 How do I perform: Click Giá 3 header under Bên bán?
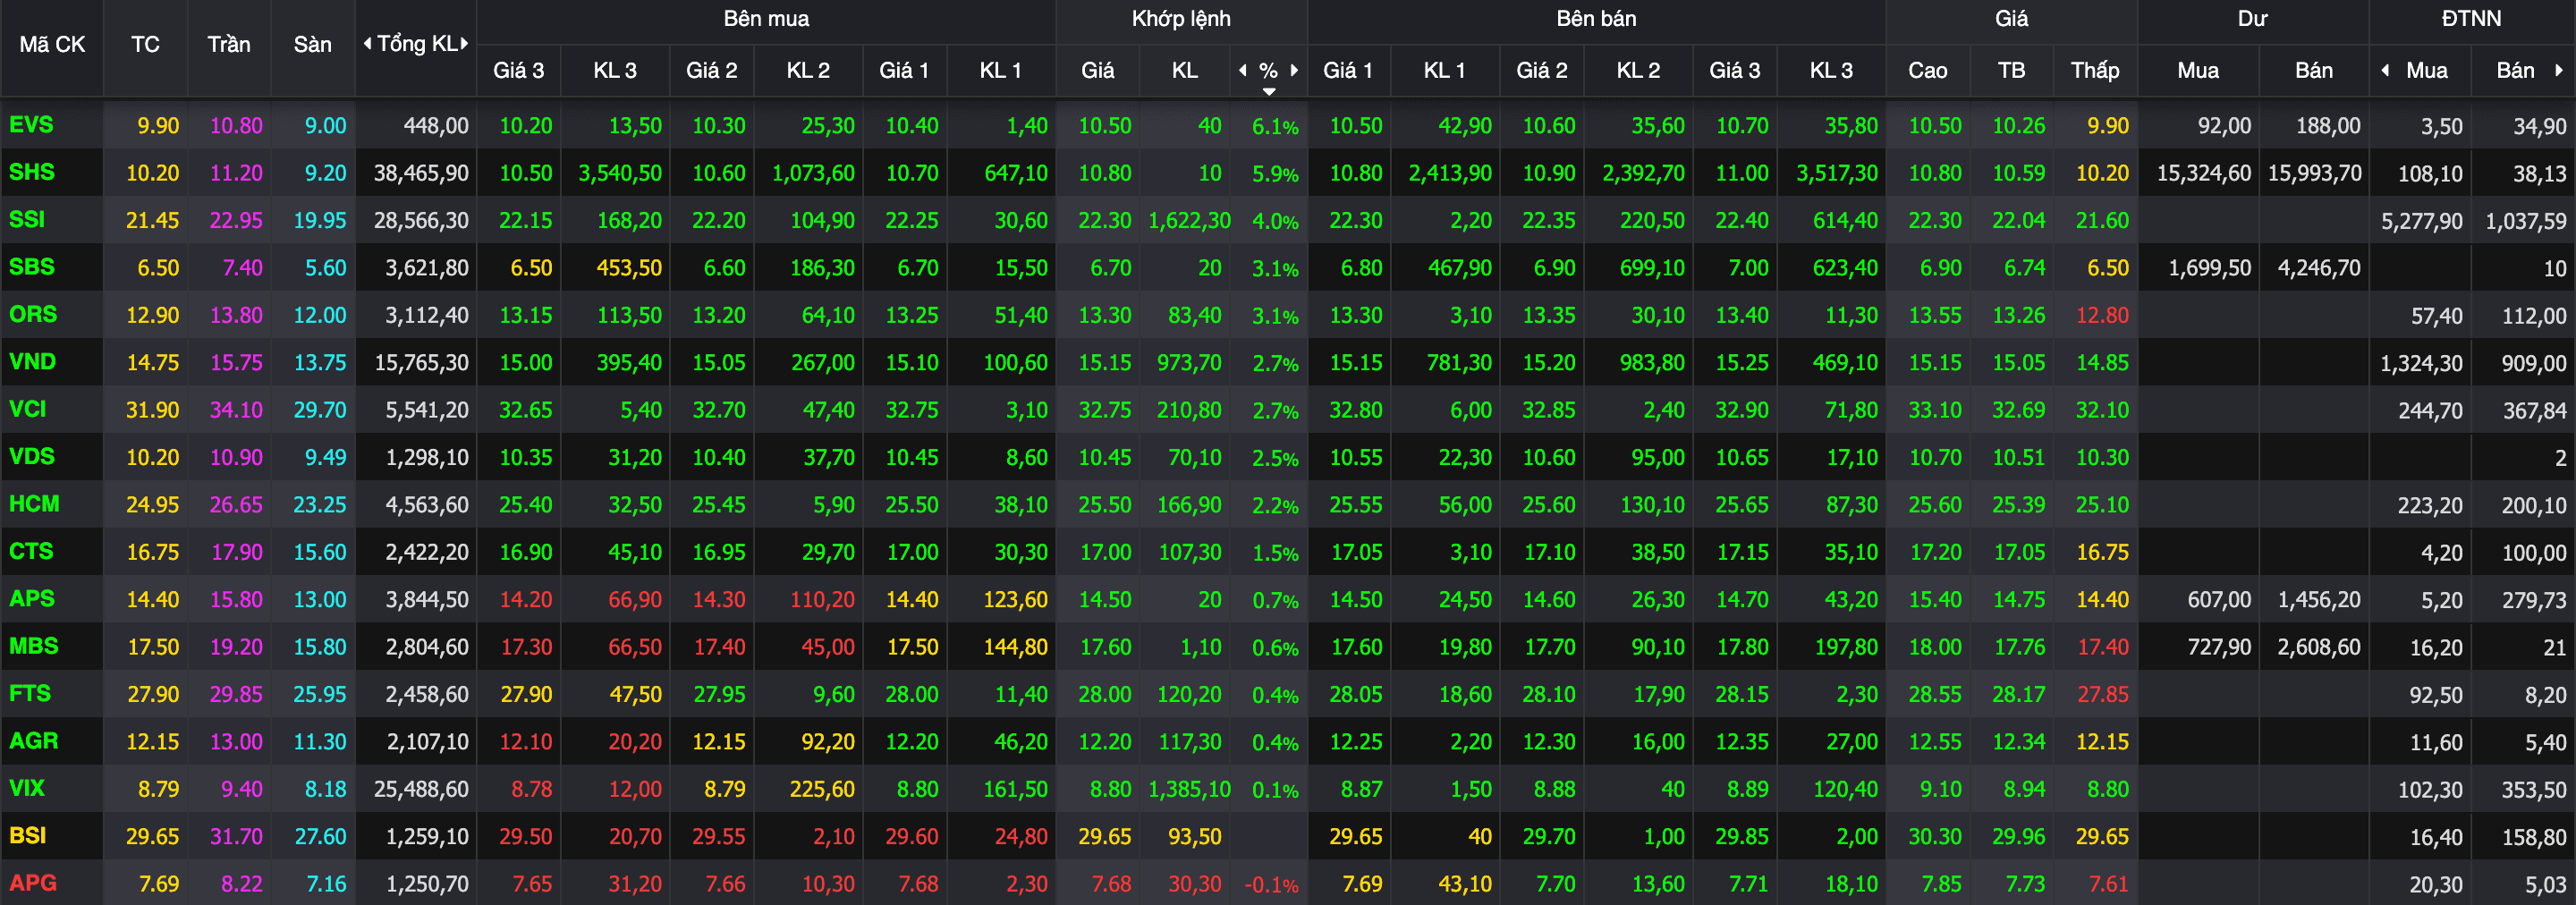pos(1735,70)
